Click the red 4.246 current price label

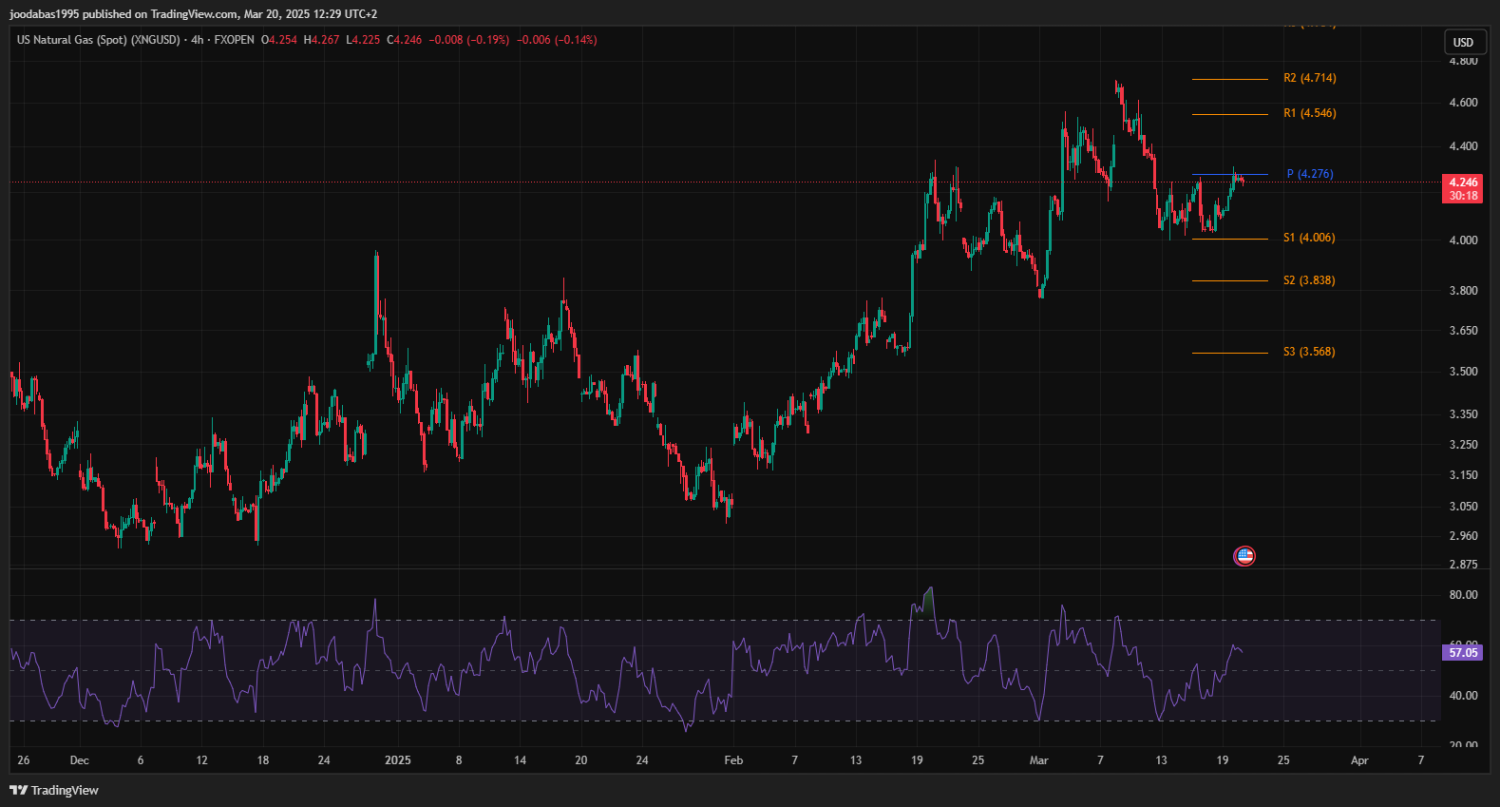(1462, 182)
